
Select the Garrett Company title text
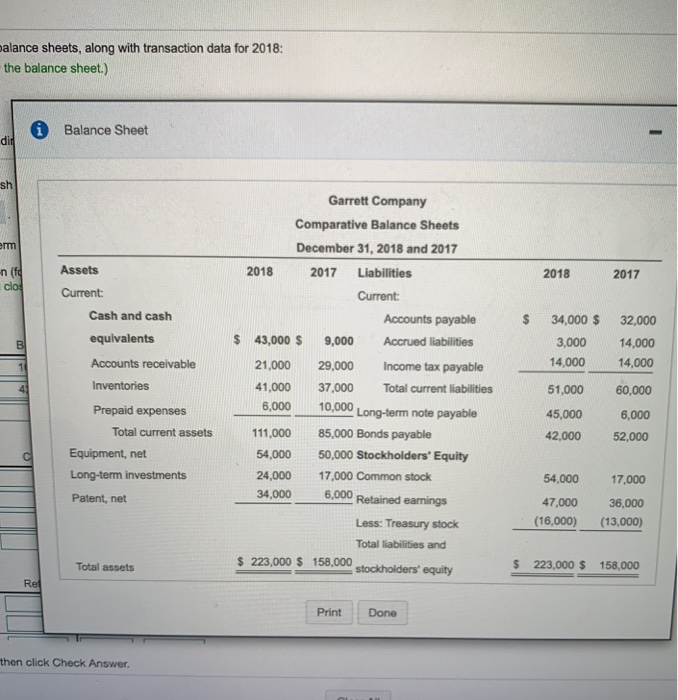(377, 201)
